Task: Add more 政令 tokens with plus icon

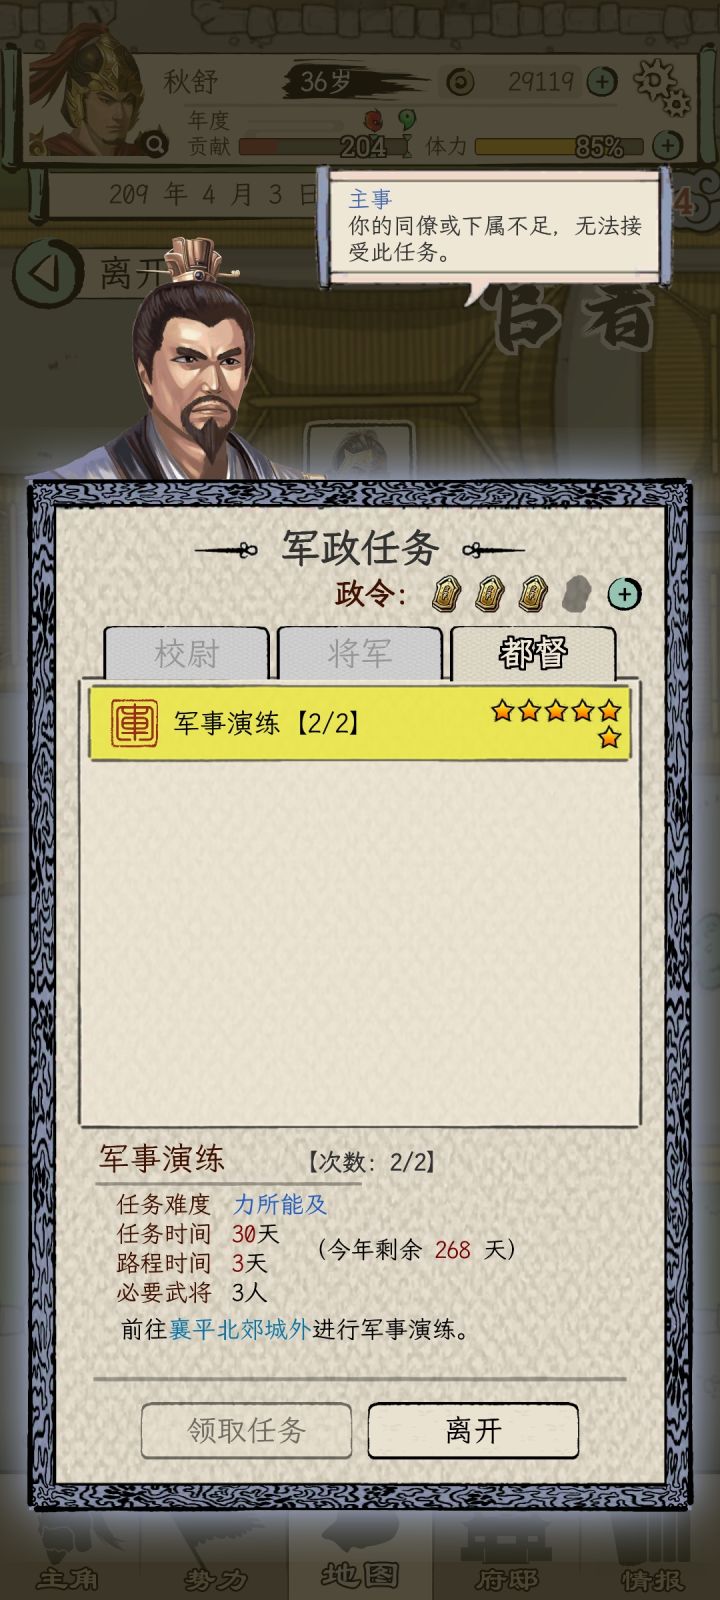Action: click(x=625, y=594)
